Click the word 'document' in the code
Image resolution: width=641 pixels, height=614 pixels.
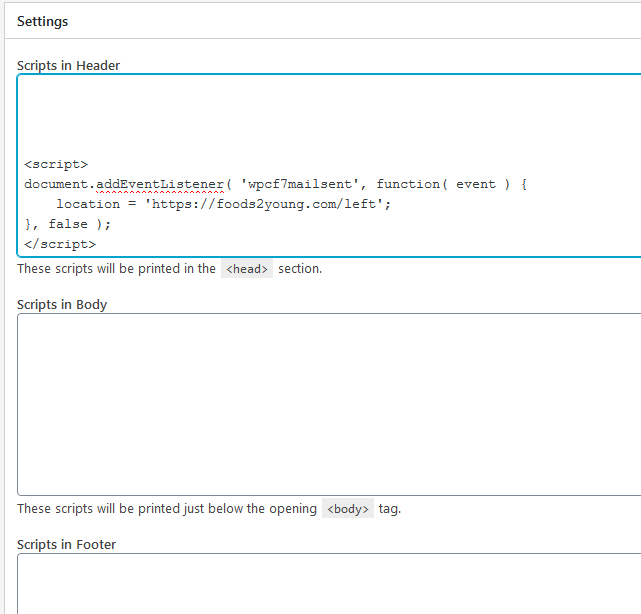tap(56, 184)
